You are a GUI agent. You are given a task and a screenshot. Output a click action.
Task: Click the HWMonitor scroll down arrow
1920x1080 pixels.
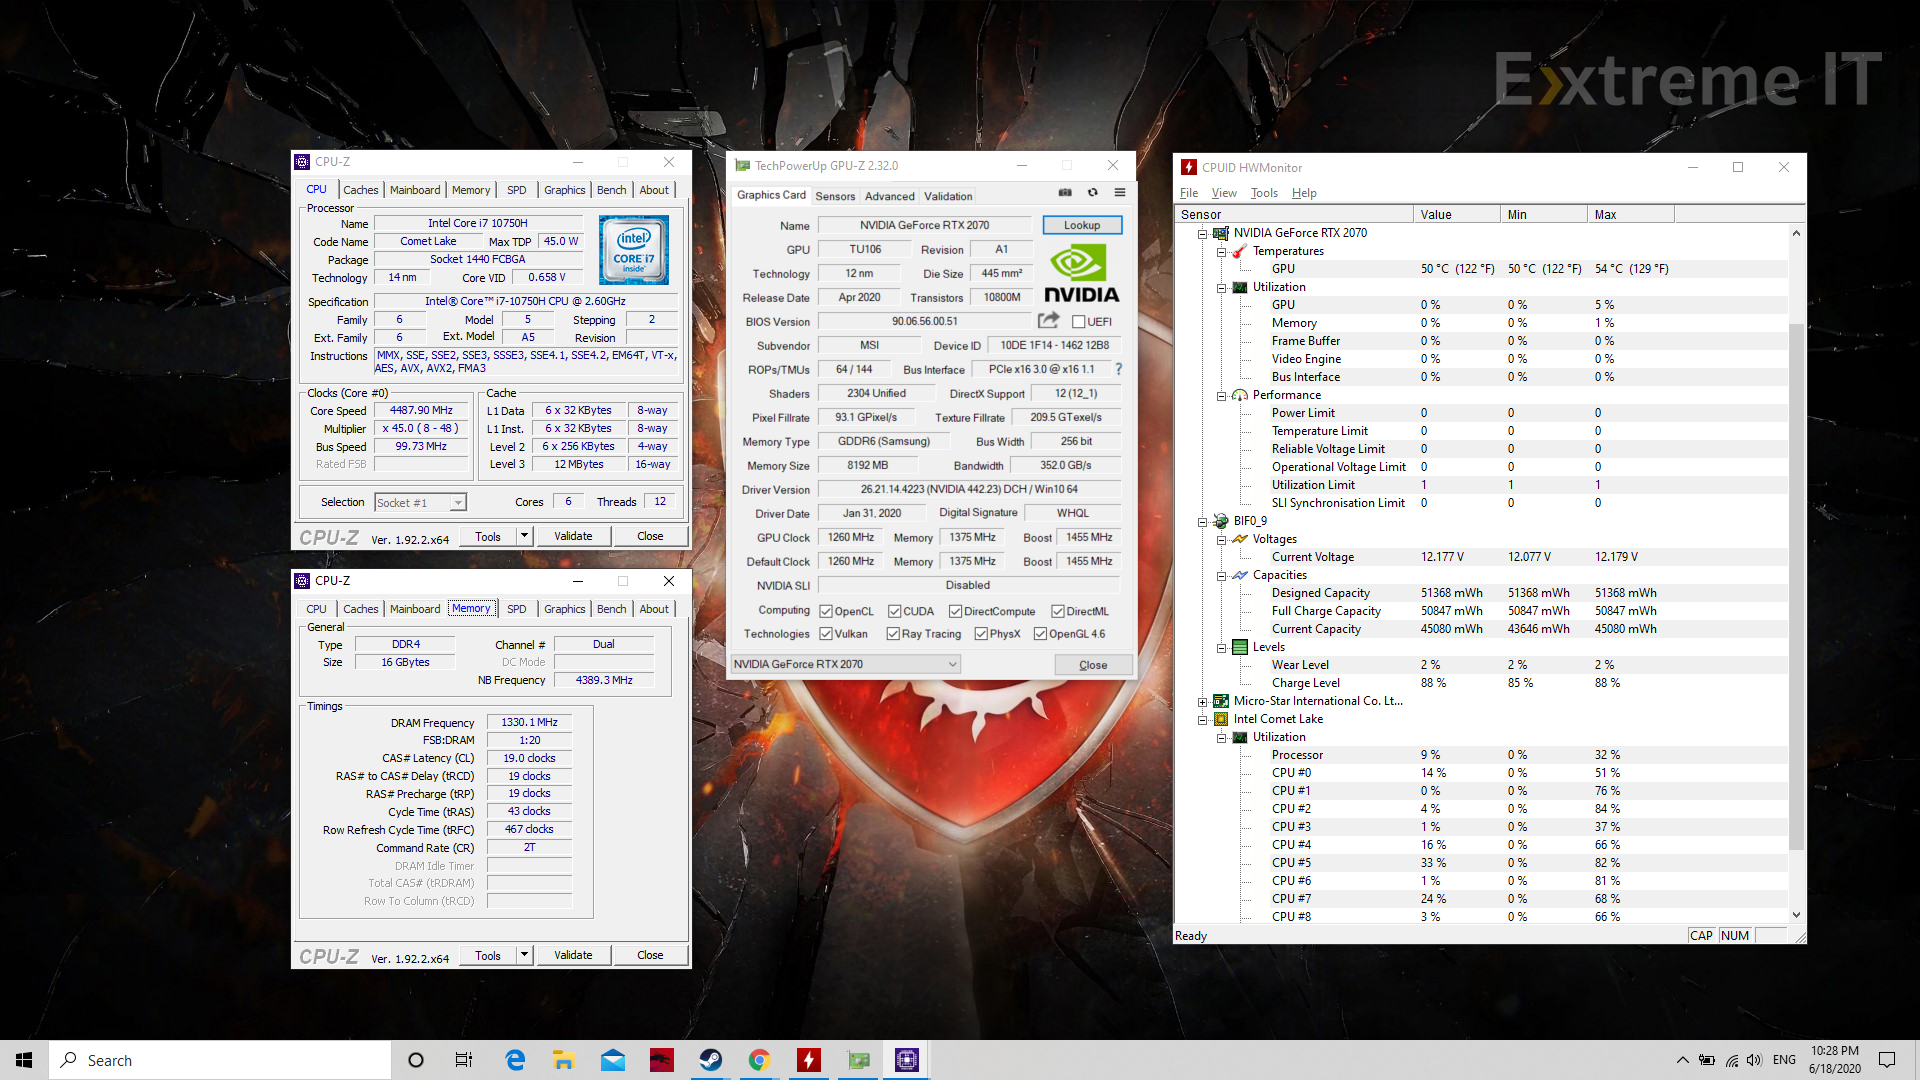(1796, 915)
